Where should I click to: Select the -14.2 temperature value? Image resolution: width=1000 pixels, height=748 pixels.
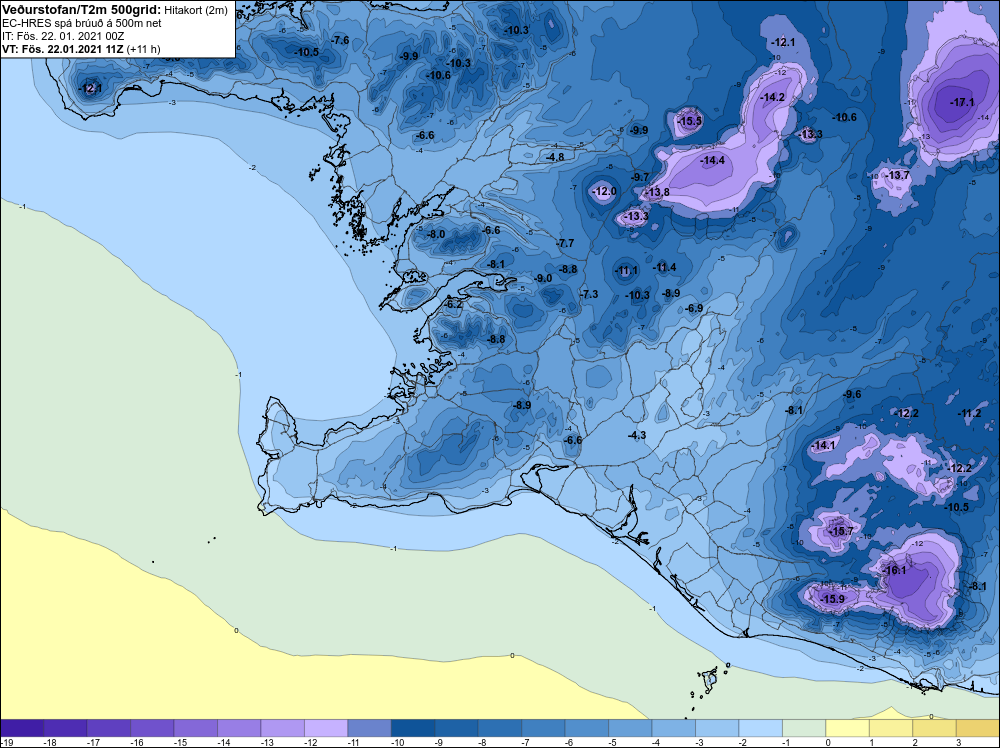[x=772, y=98]
